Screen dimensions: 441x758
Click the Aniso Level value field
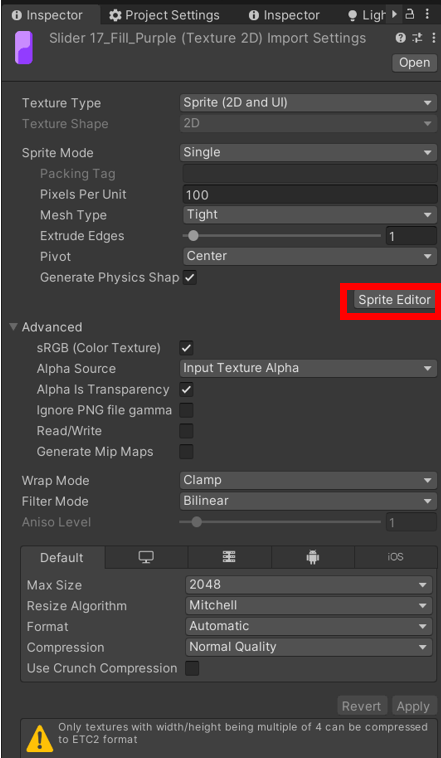[412, 522]
